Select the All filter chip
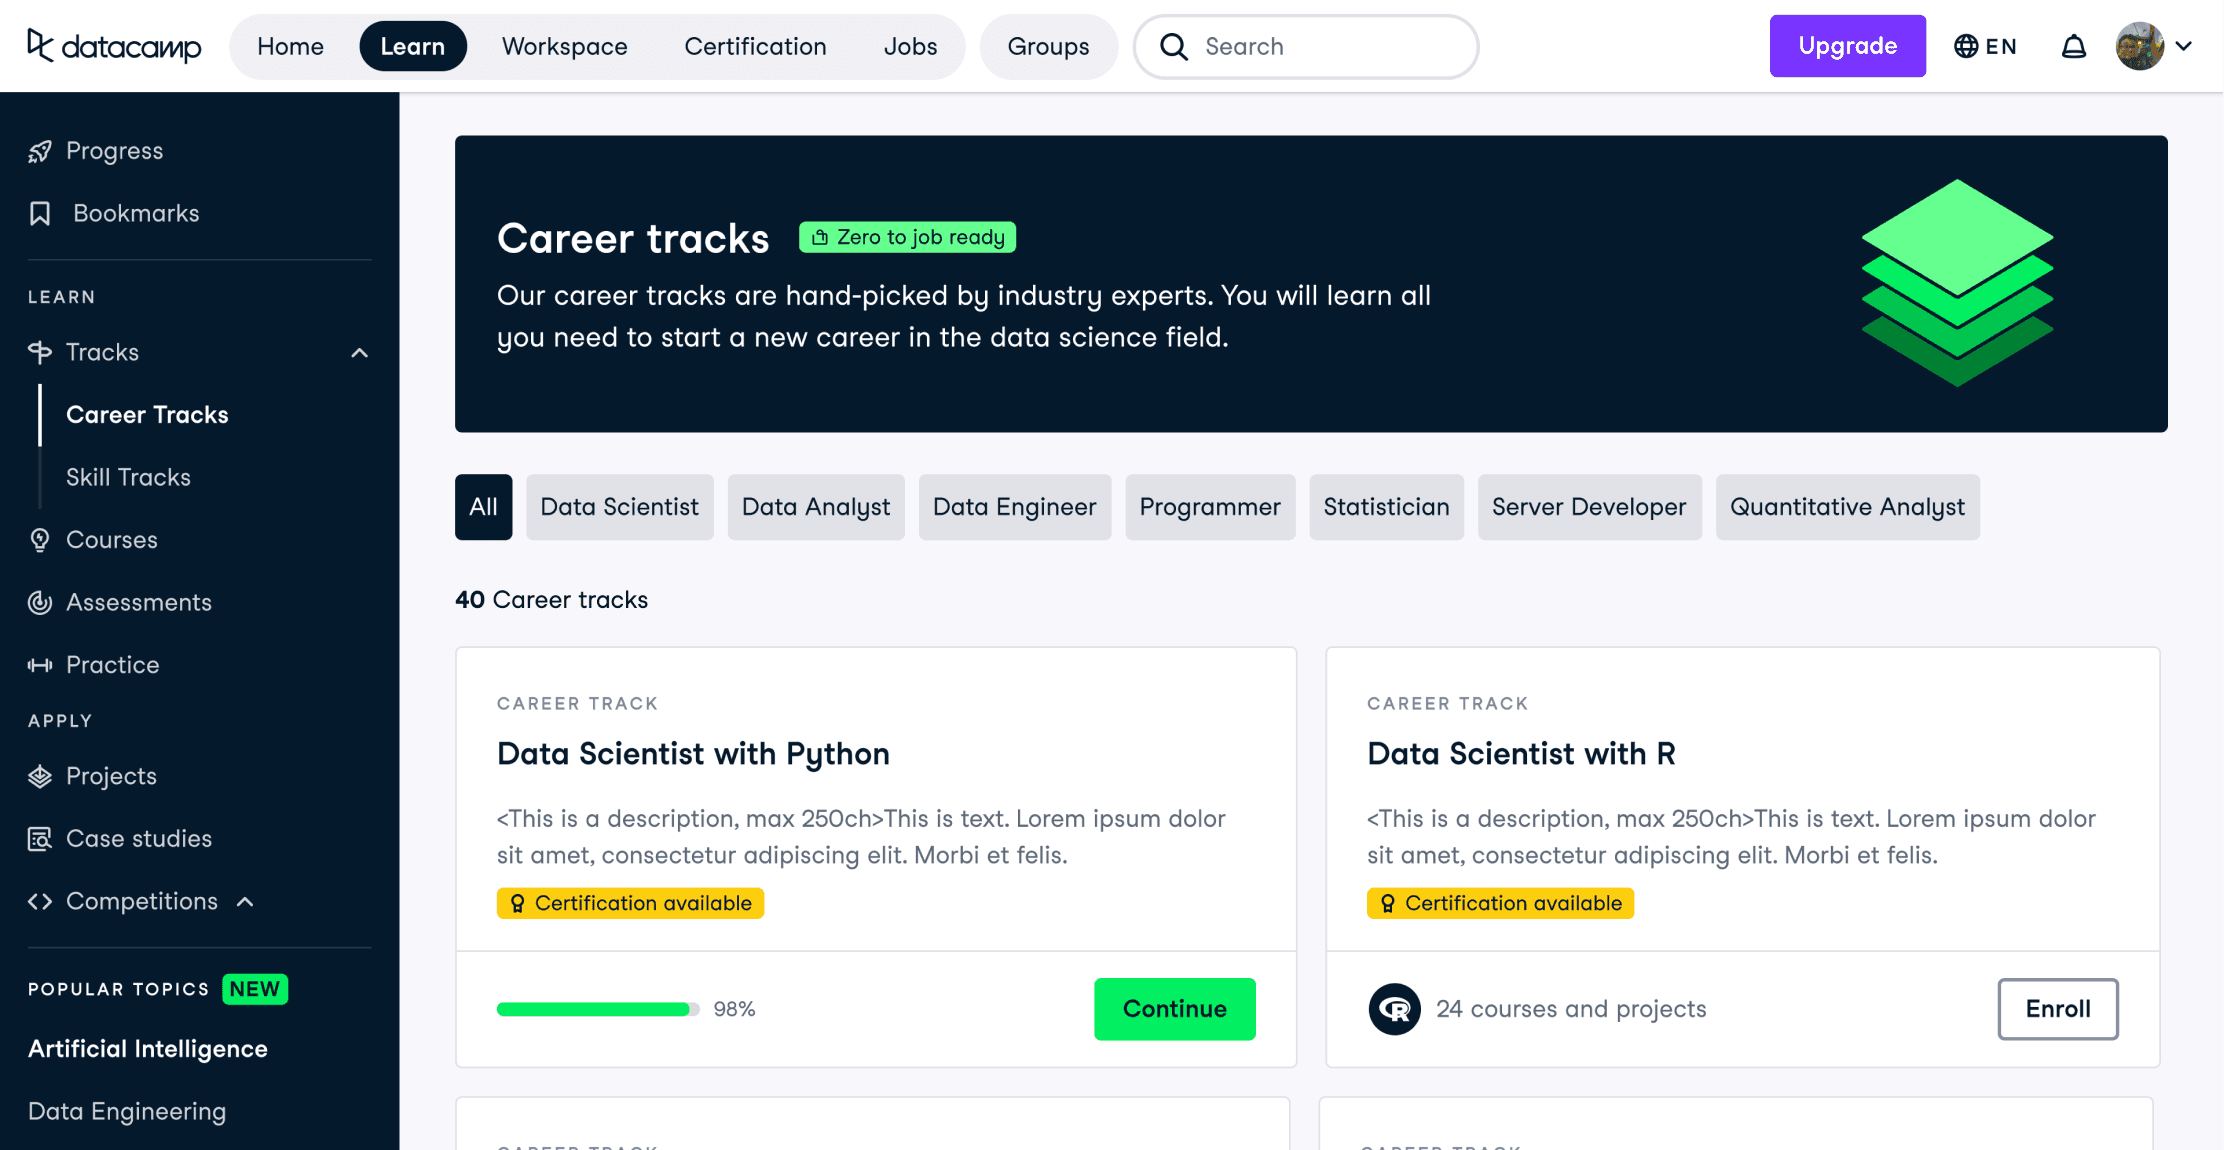Screen dimensions: 2224x1150 click(x=483, y=507)
